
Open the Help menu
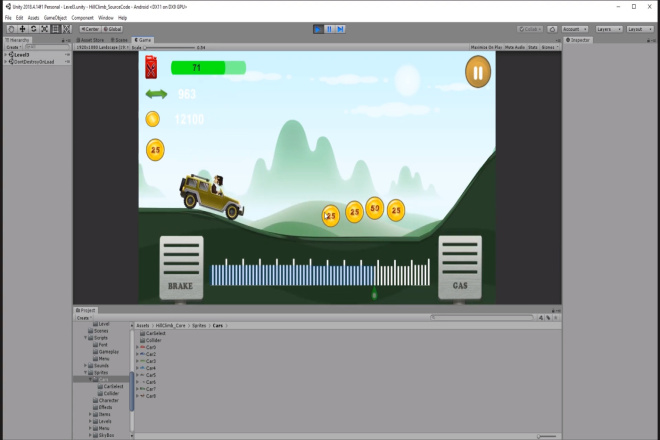pos(122,18)
